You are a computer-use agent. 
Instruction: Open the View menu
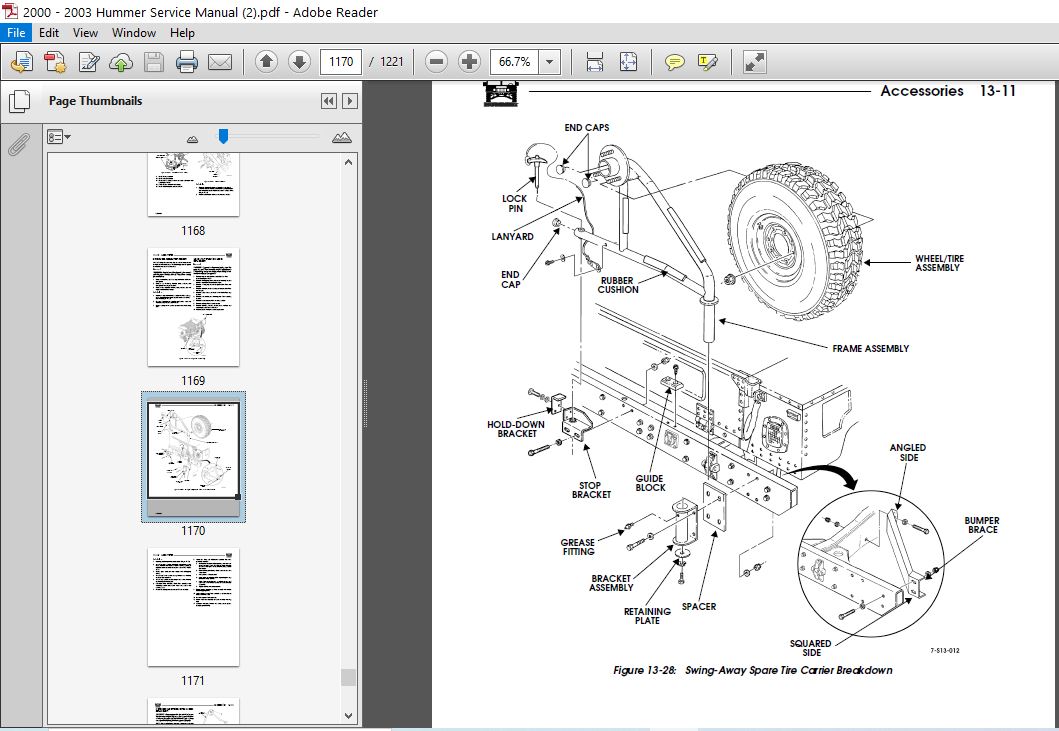point(85,32)
